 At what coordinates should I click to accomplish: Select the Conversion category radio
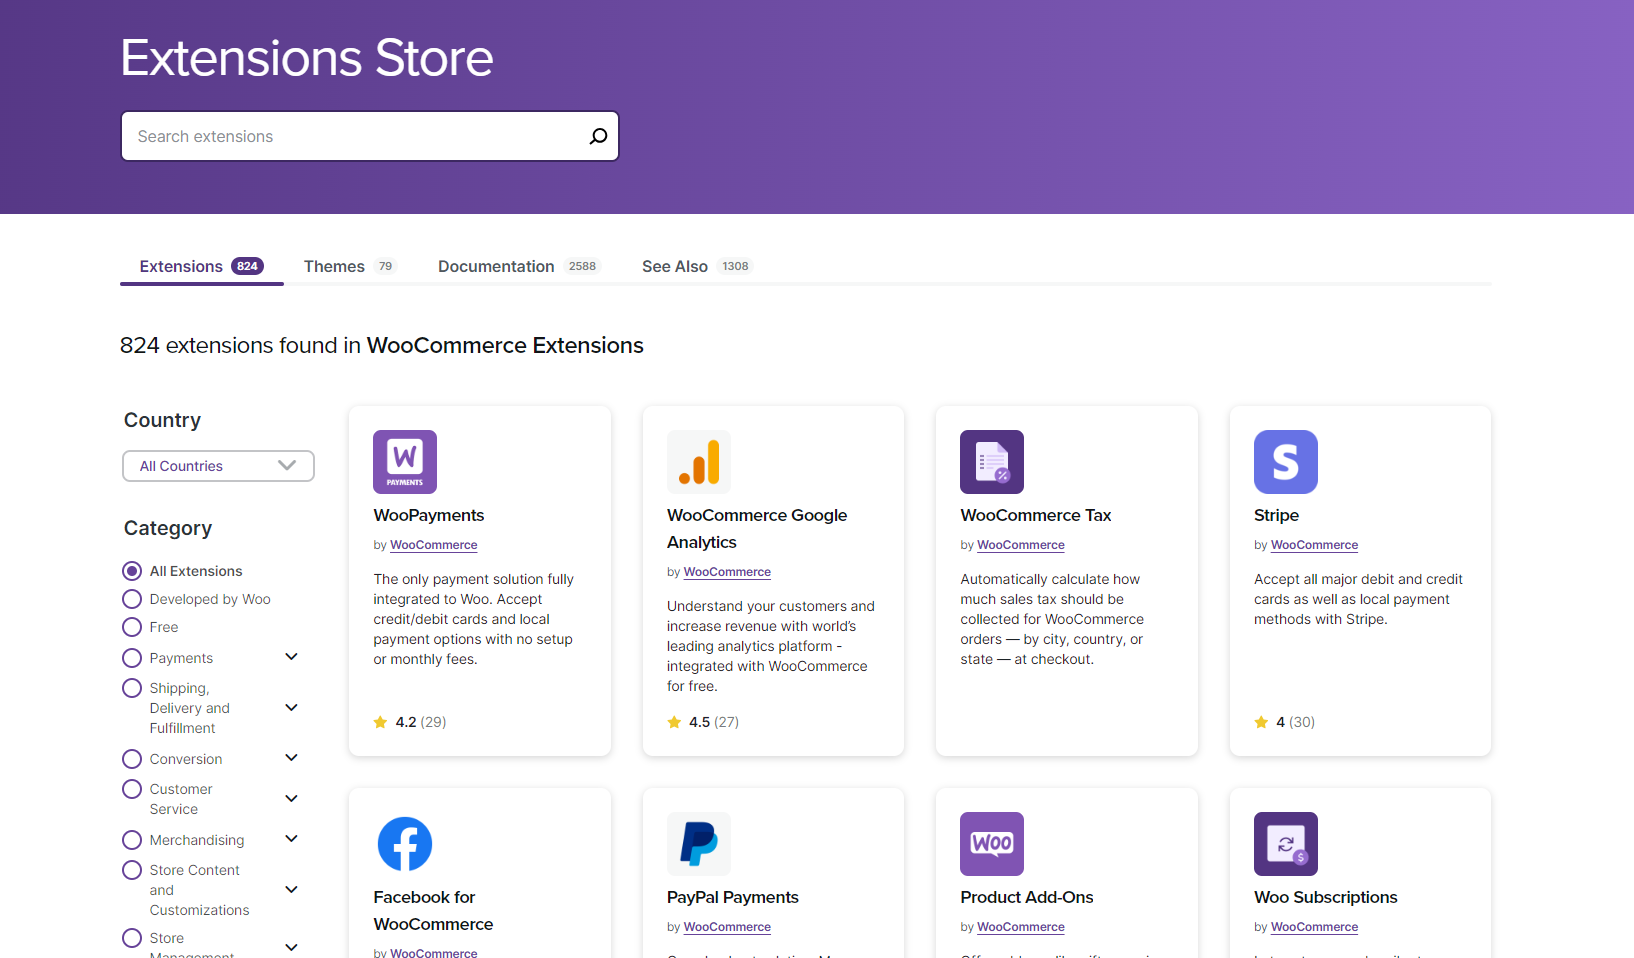click(132, 759)
